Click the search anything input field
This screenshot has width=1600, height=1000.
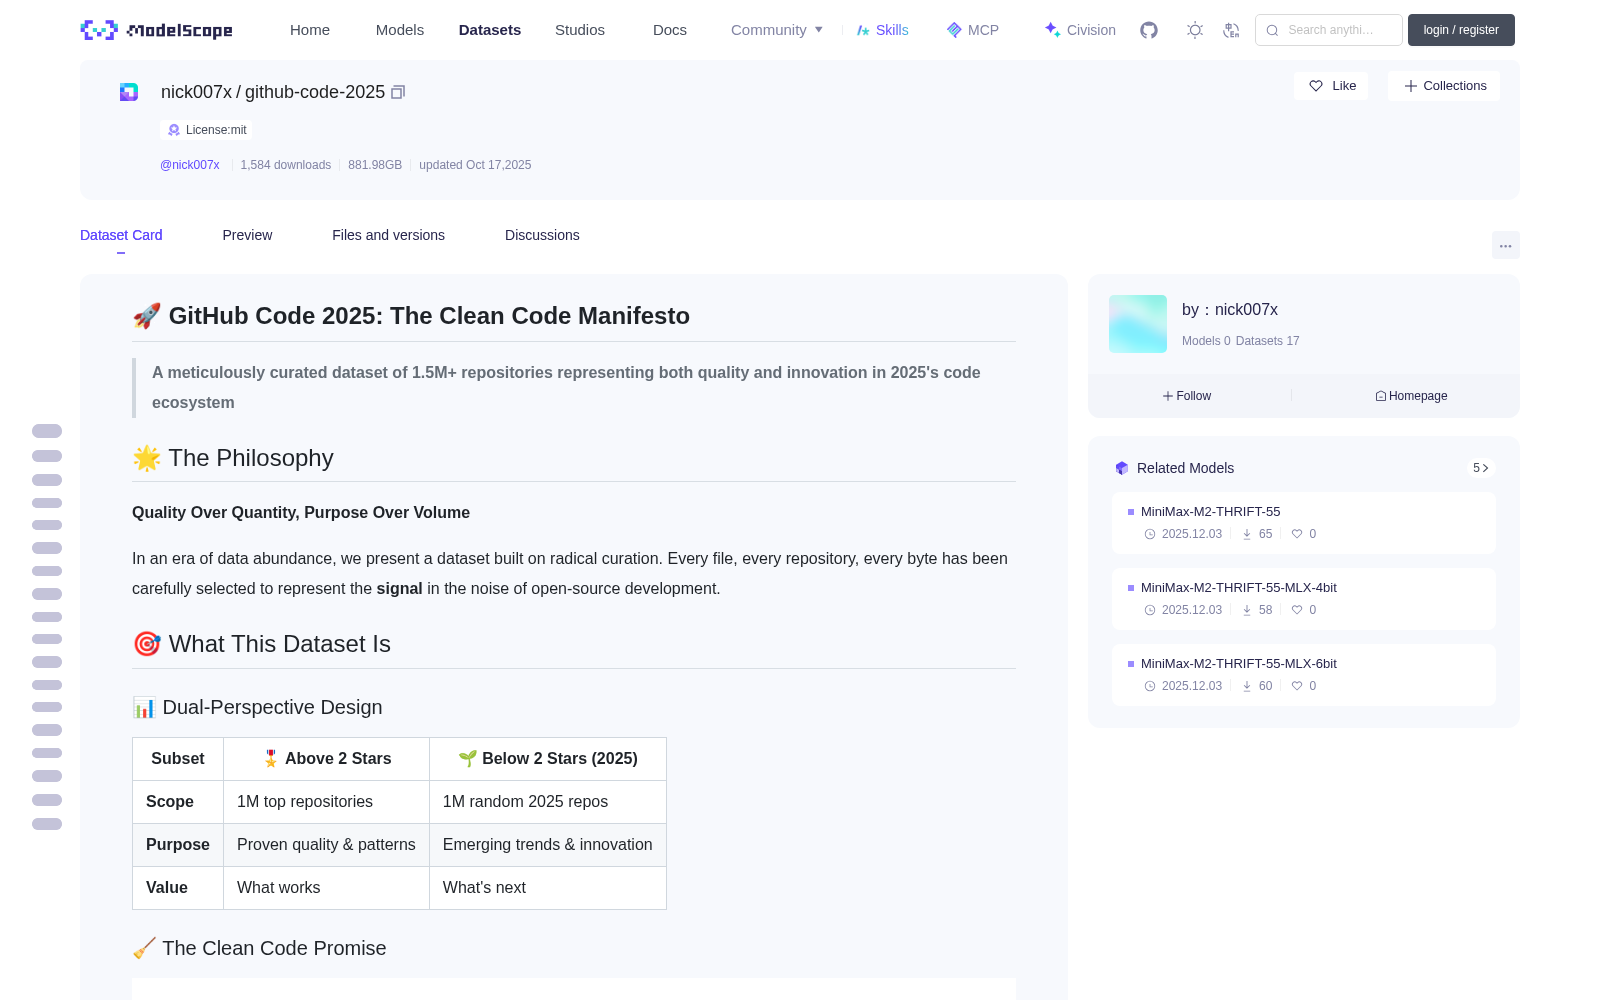coord(1329,30)
